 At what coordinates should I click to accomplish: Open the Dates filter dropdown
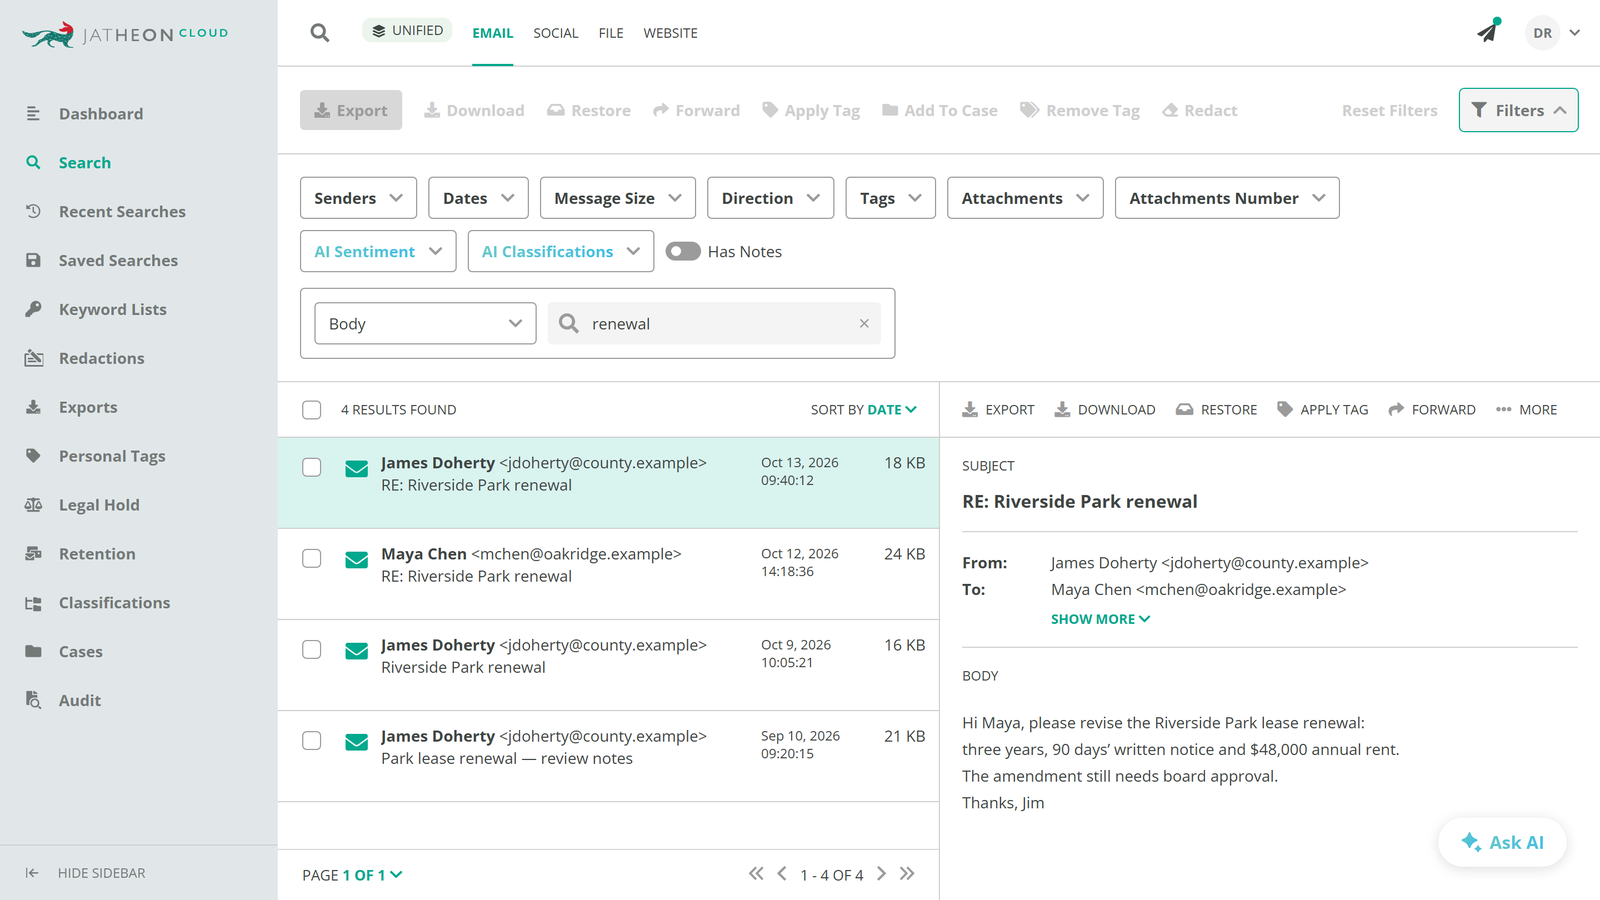point(479,198)
